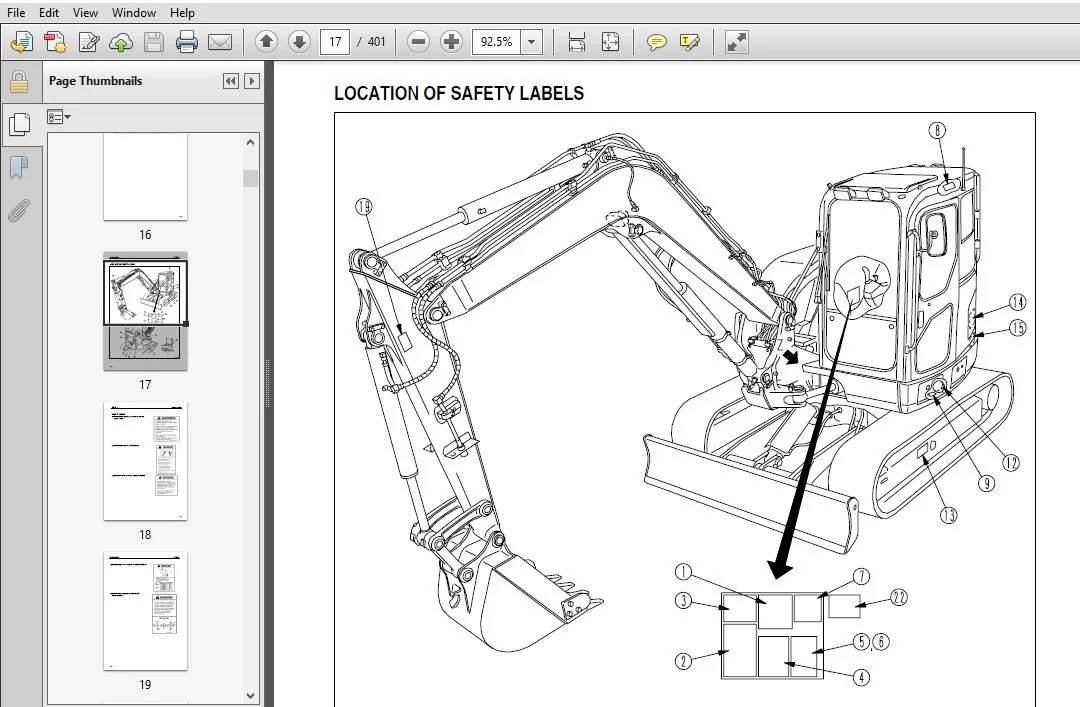Select page 16 thumbnail
Screen dimensions: 1080x707
pyautogui.click(x=145, y=177)
